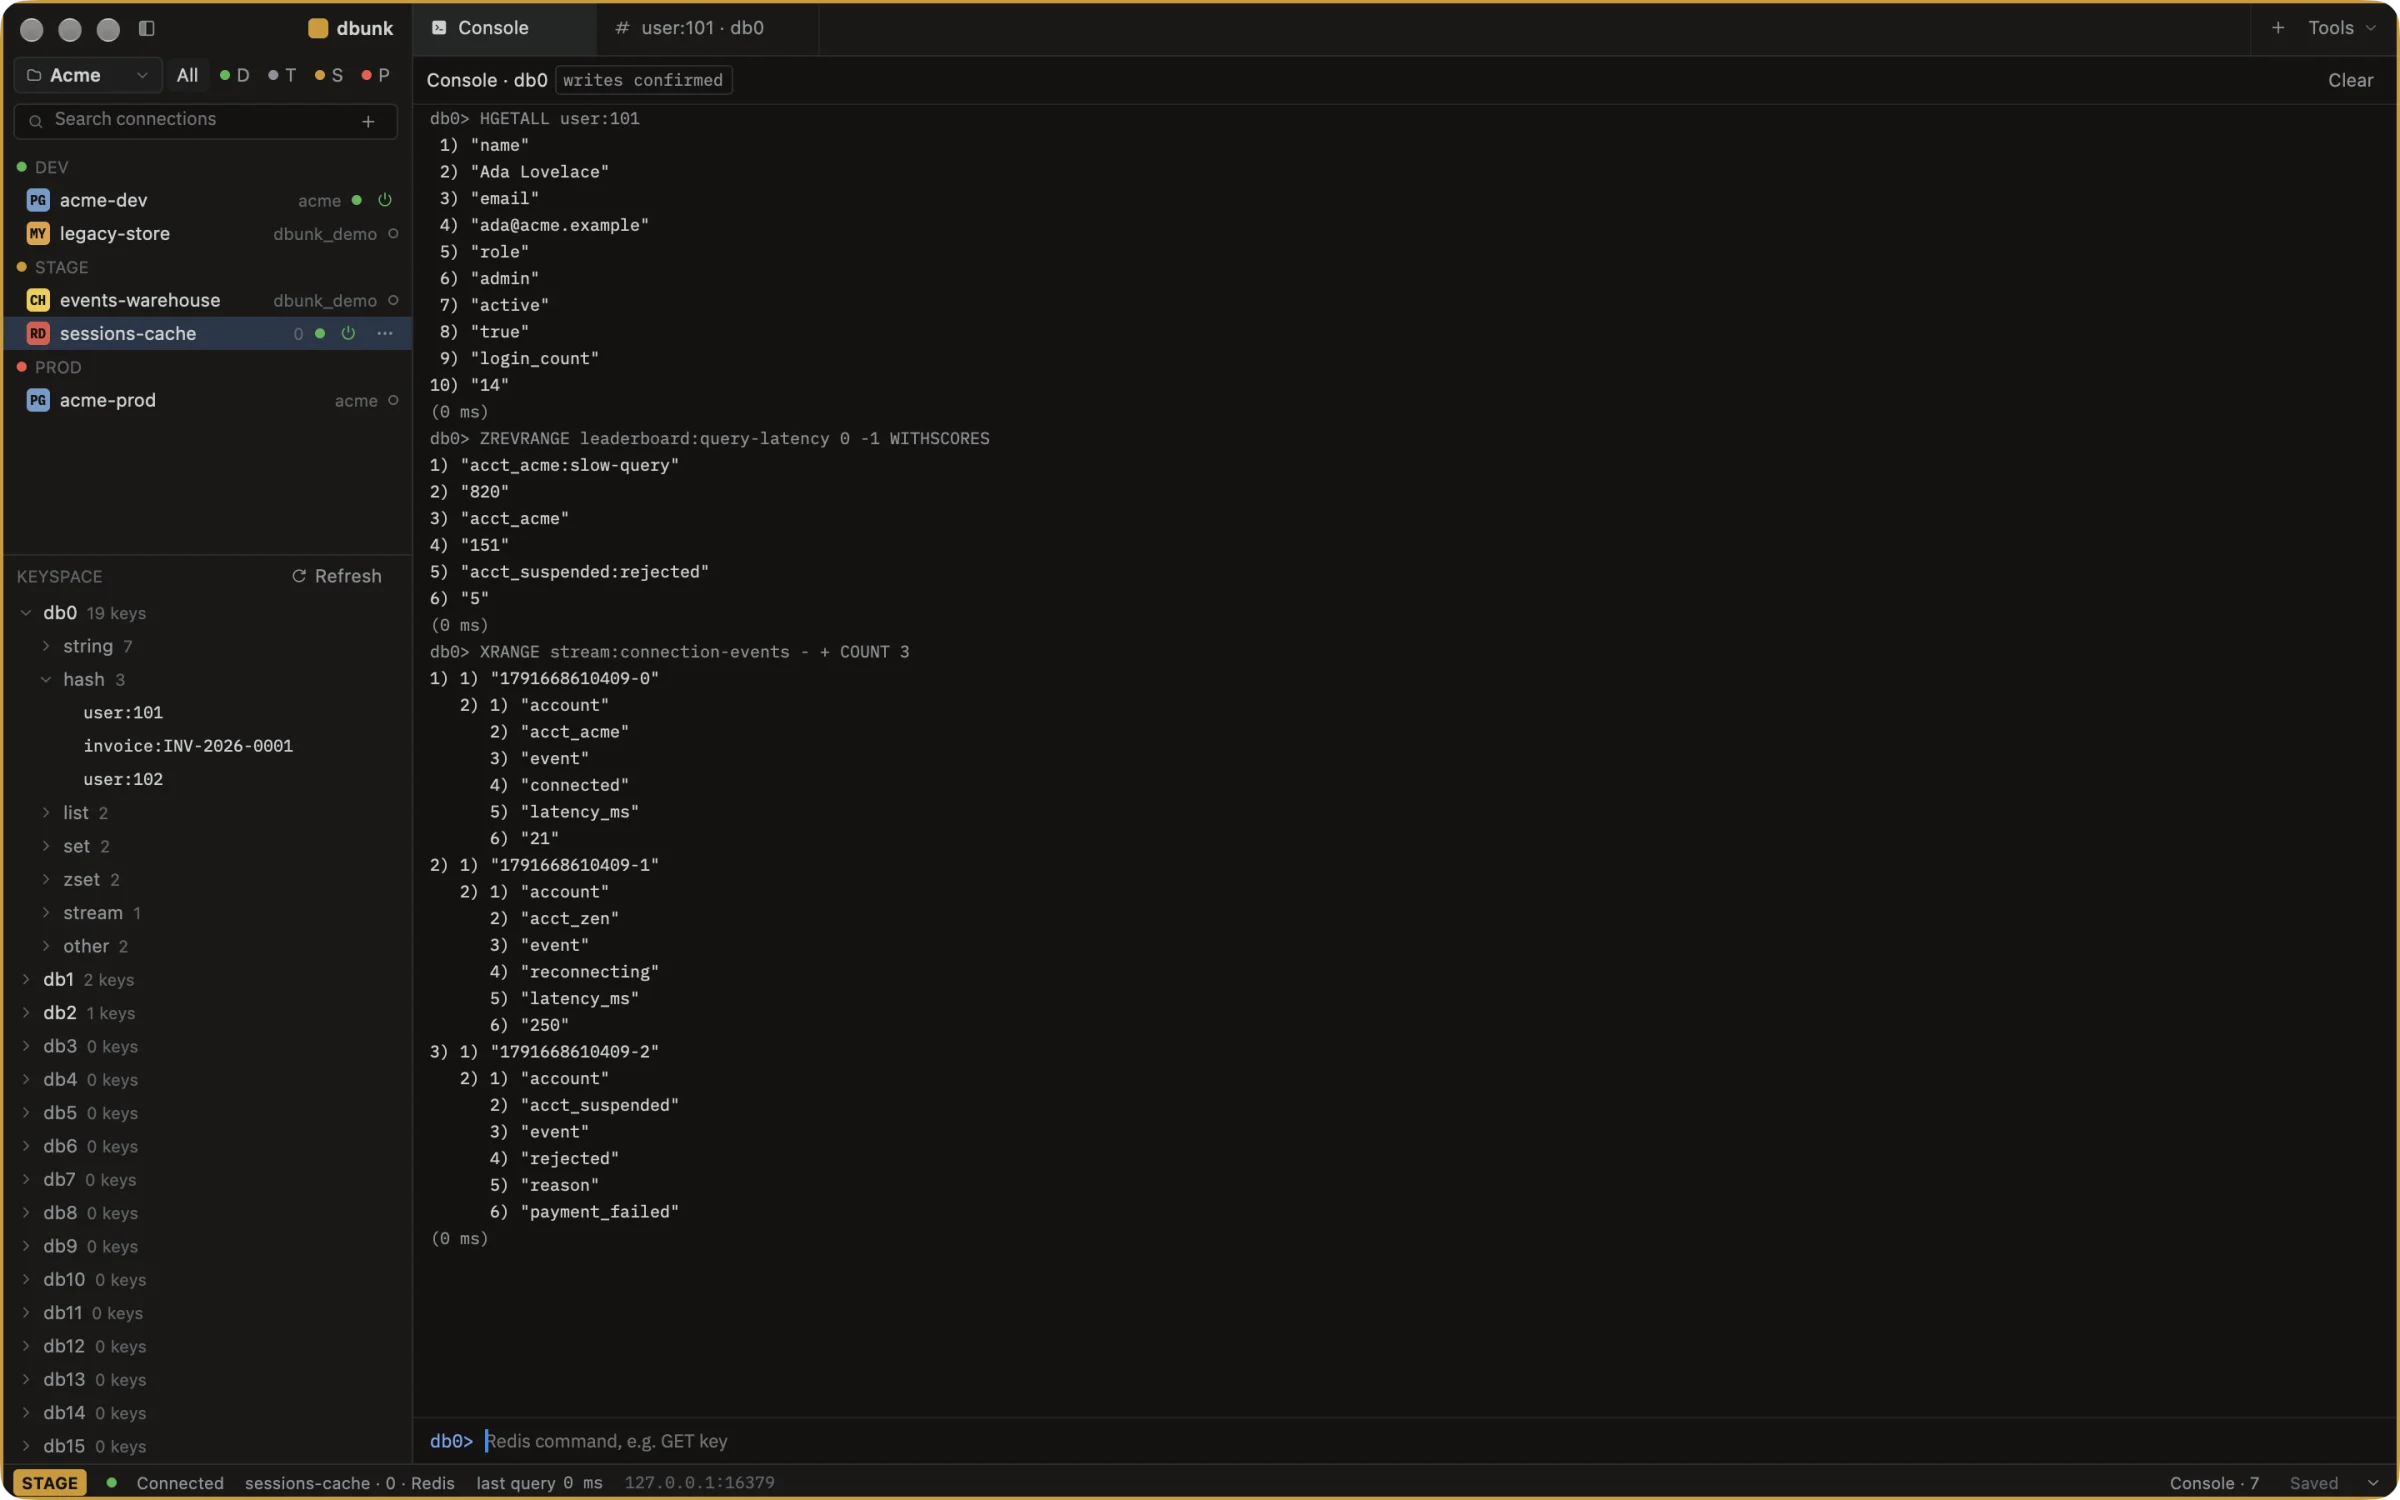Filter connections by P environment
2400x1500 pixels.
(375, 75)
